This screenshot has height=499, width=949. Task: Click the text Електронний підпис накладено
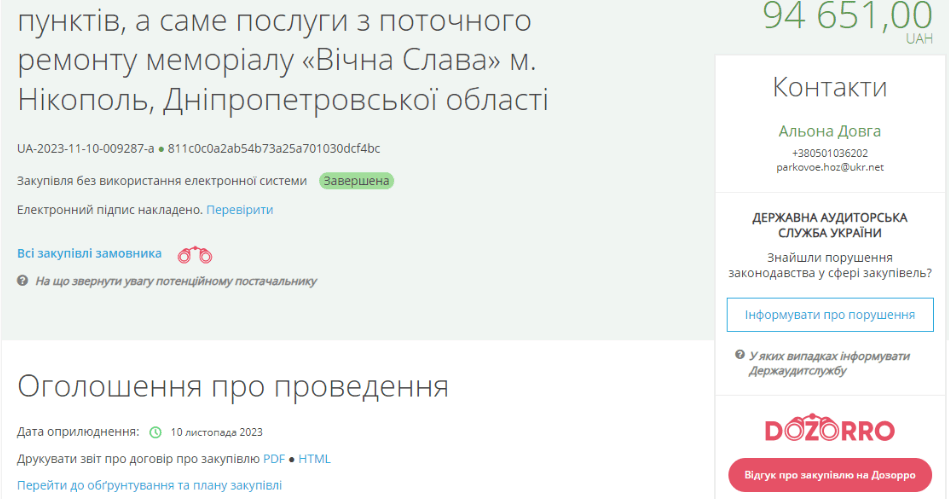[x=110, y=210]
